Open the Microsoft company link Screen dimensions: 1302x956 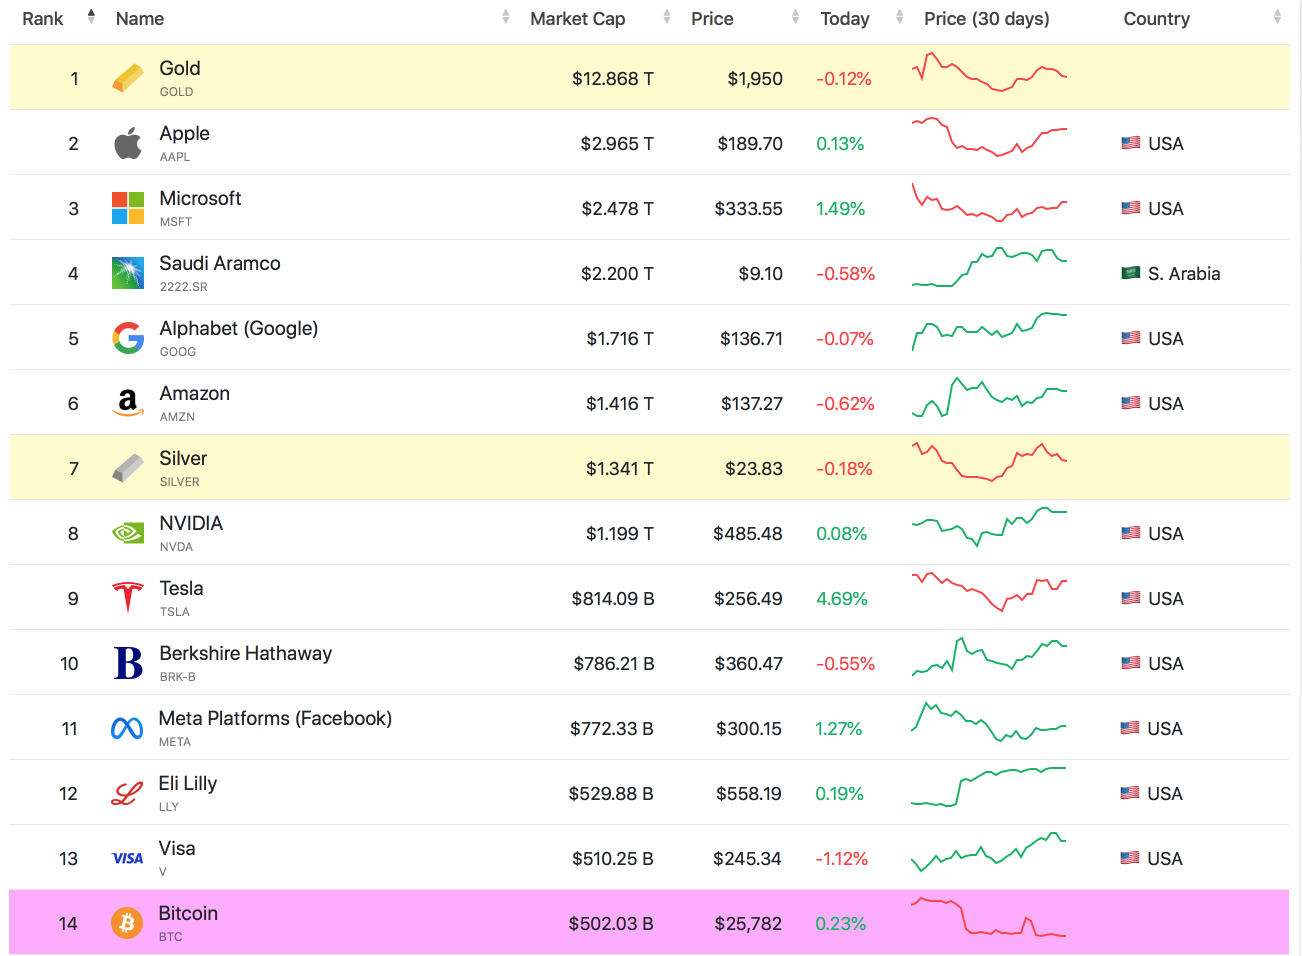point(201,198)
